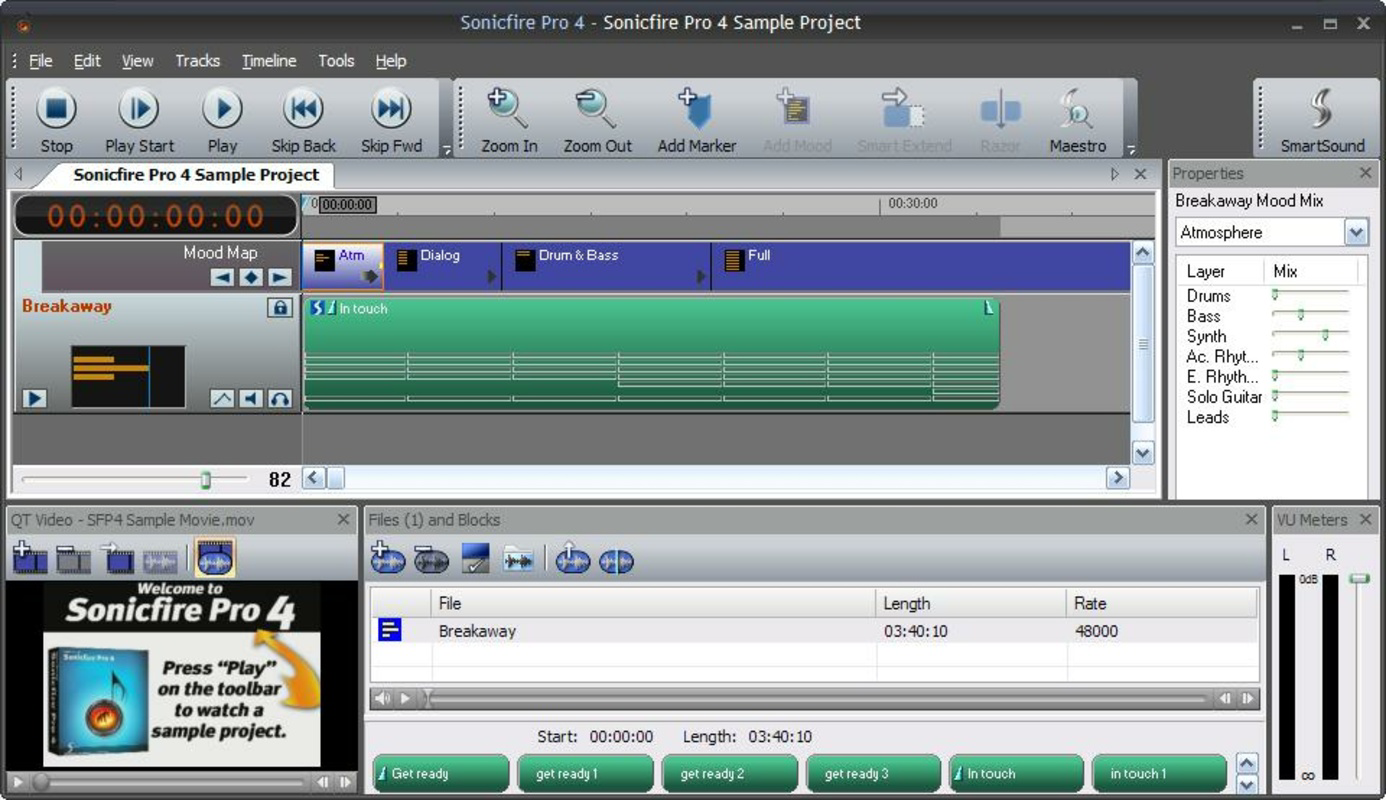
Task: Select the Dialog mood block
Action: click(x=442, y=266)
